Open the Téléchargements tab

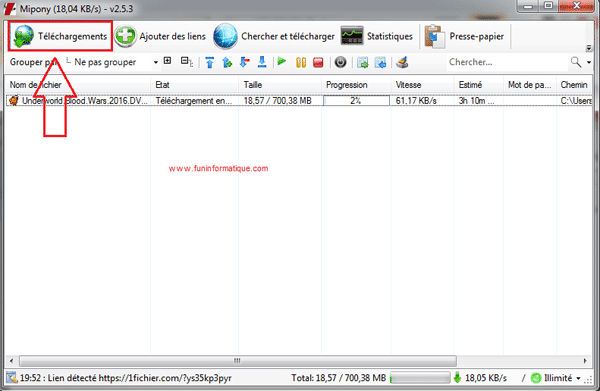pyautogui.click(x=60, y=36)
